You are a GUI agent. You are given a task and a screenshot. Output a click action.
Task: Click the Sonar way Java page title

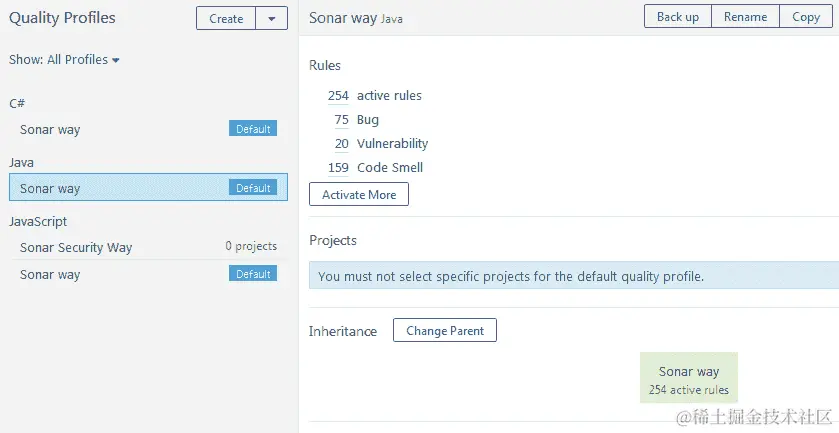pyautogui.click(x=356, y=18)
